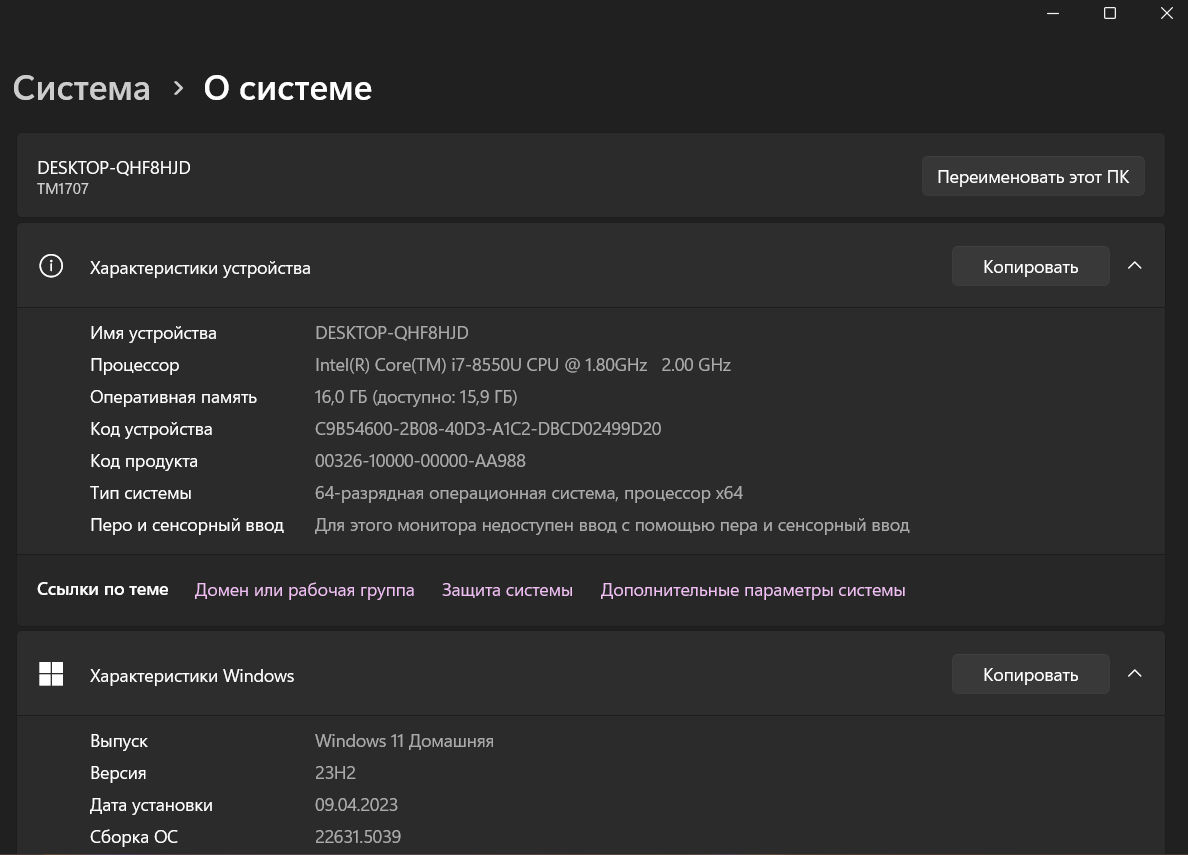The height and width of the screenshot is (855, 1188).
Task: Click the Имя устройства value DESKTOP-QHF8HJD
Action: click(x=392, y=333)
